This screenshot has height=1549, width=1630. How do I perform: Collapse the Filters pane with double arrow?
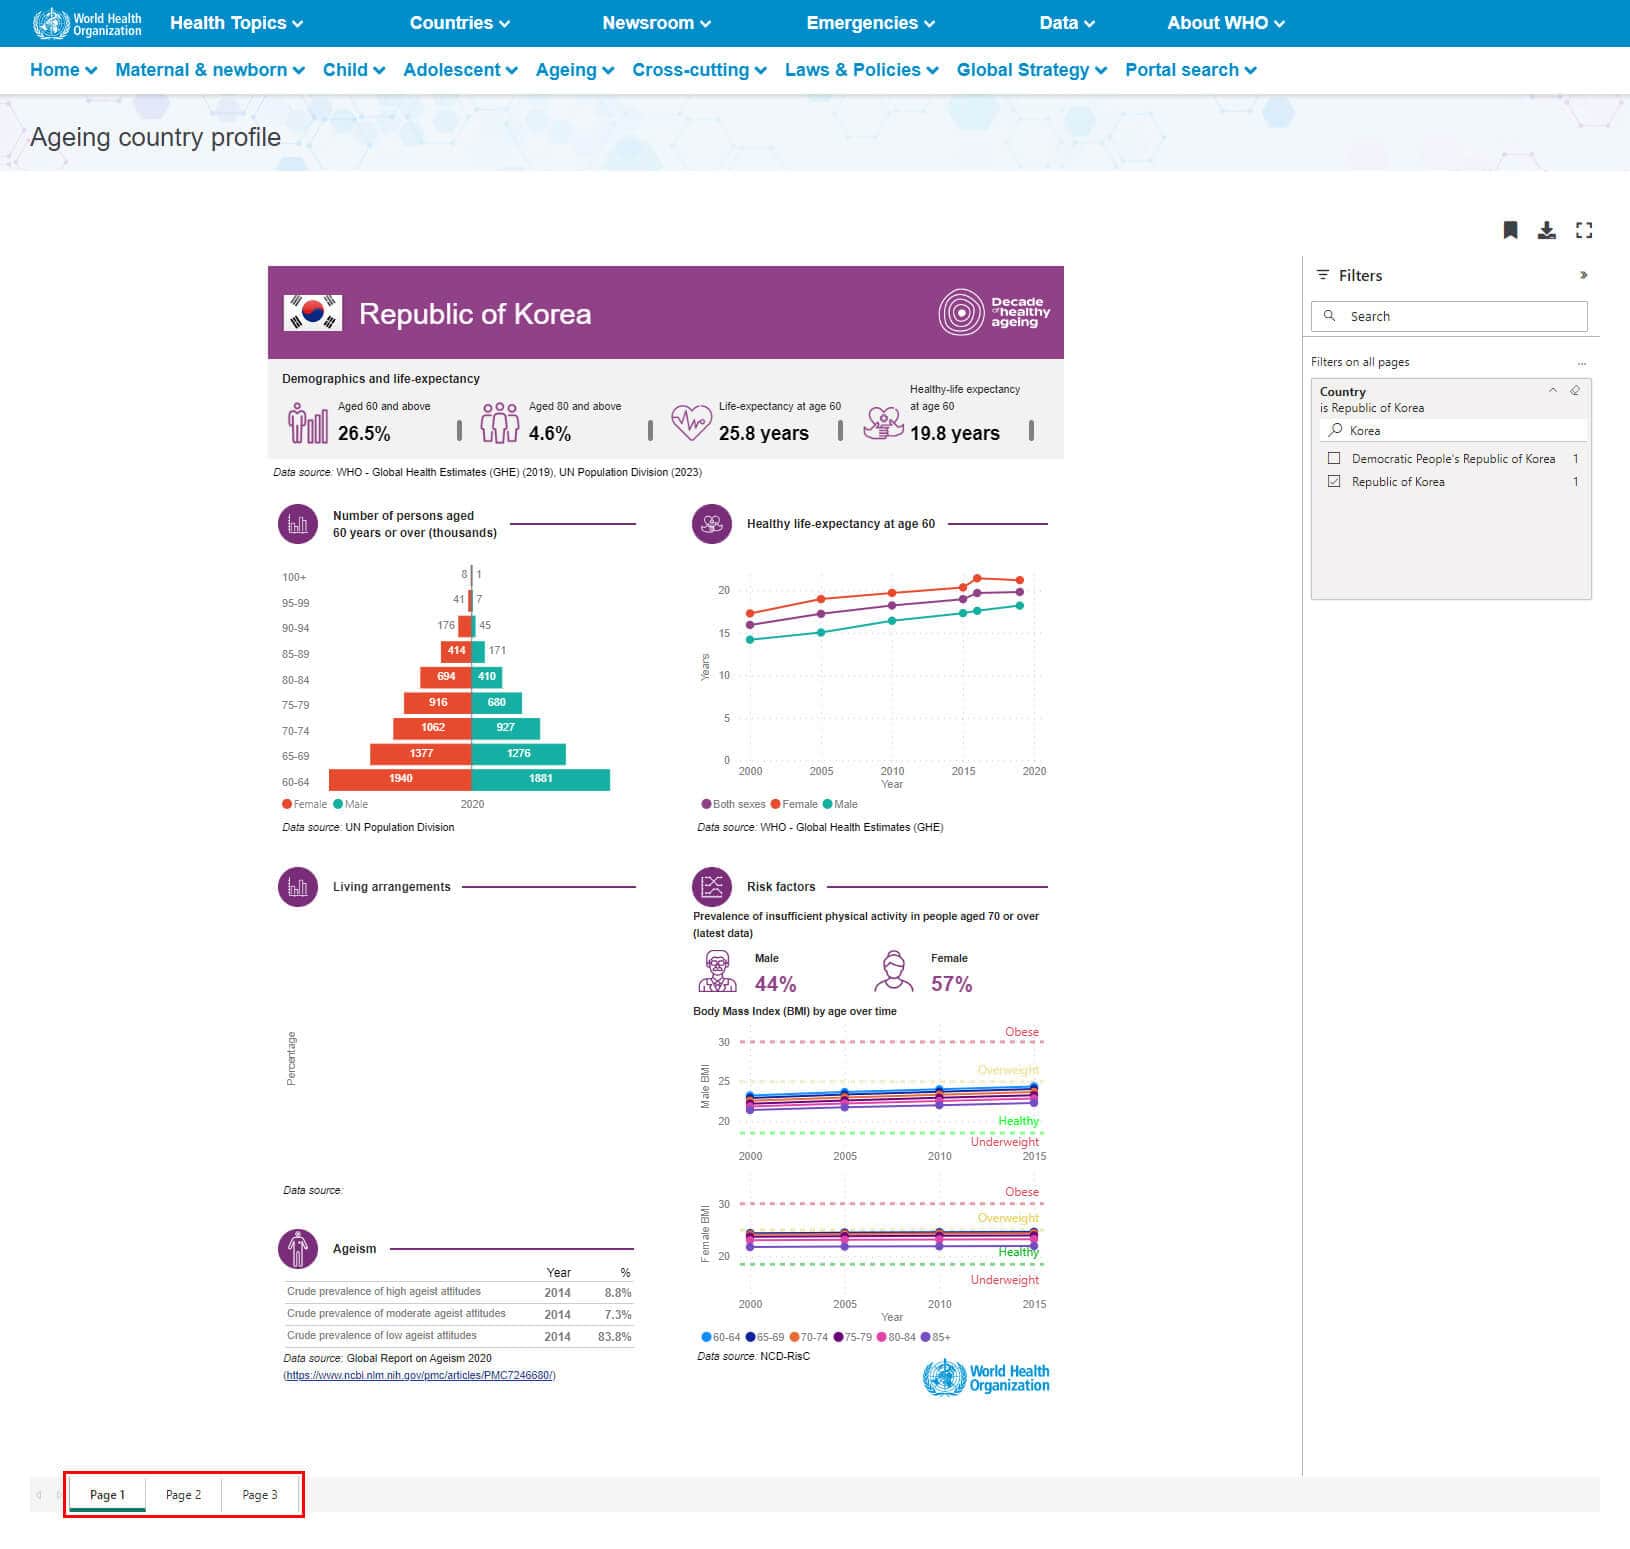tap(1583, 275)
